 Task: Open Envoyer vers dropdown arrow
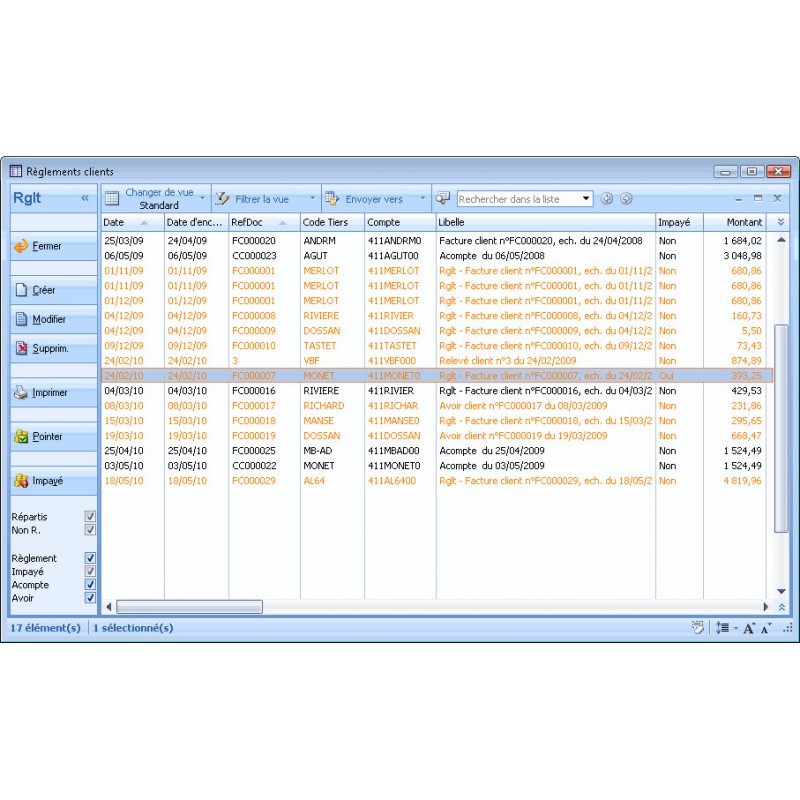coord(422,197)
